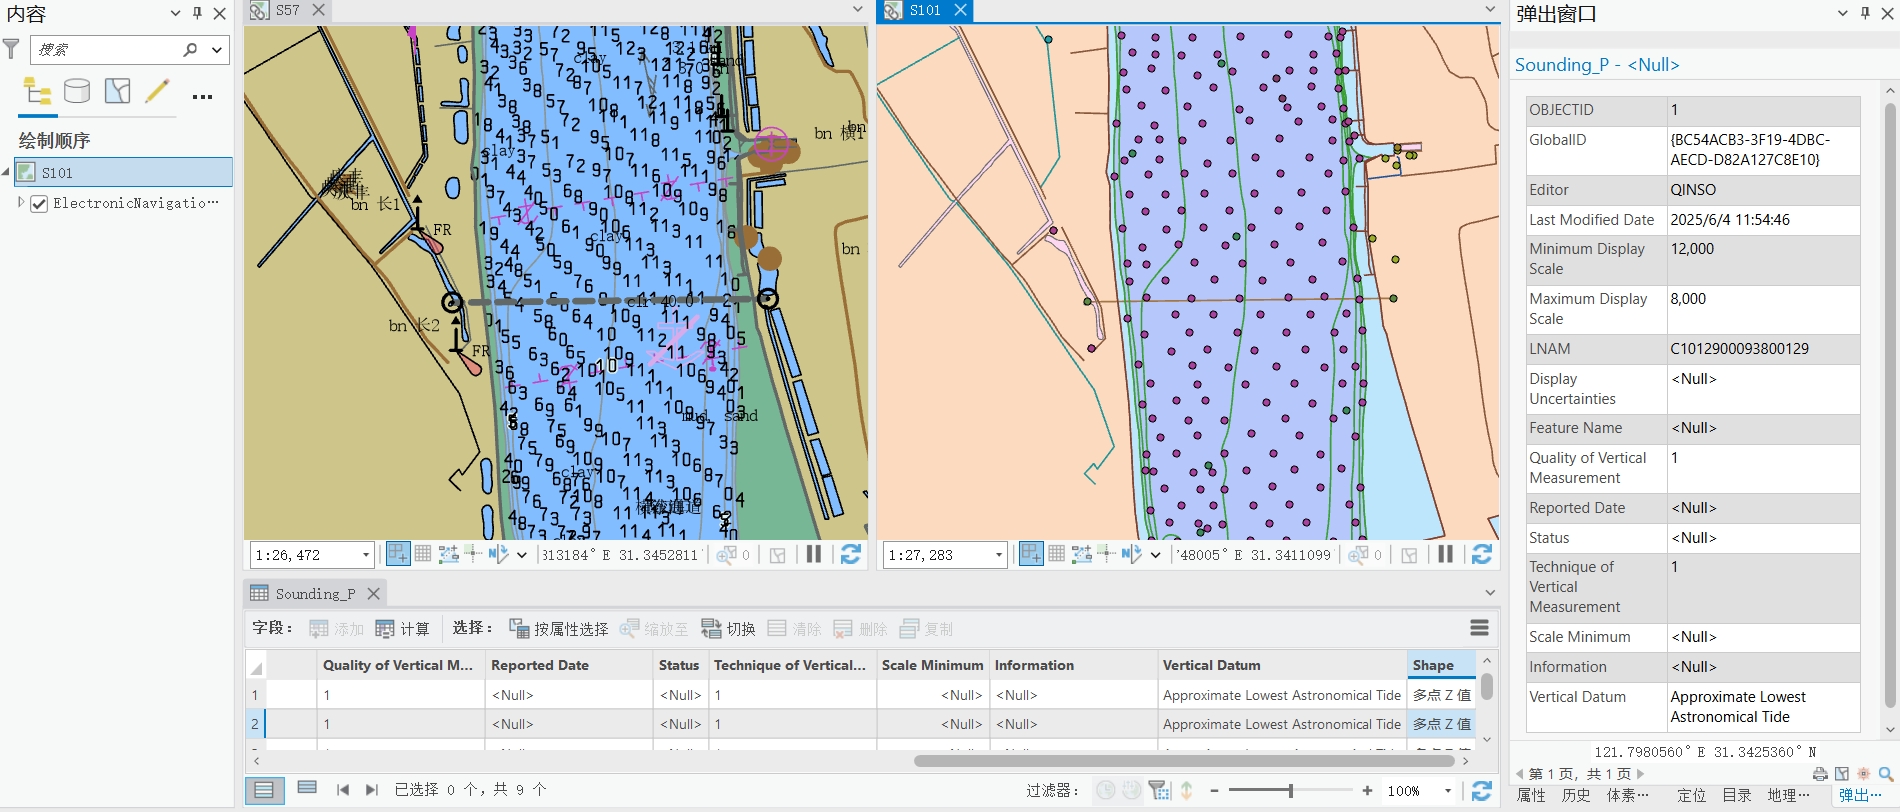This screenshot has width=1900, height=812.
Task: Go to first table record
Action: point(343,790)
